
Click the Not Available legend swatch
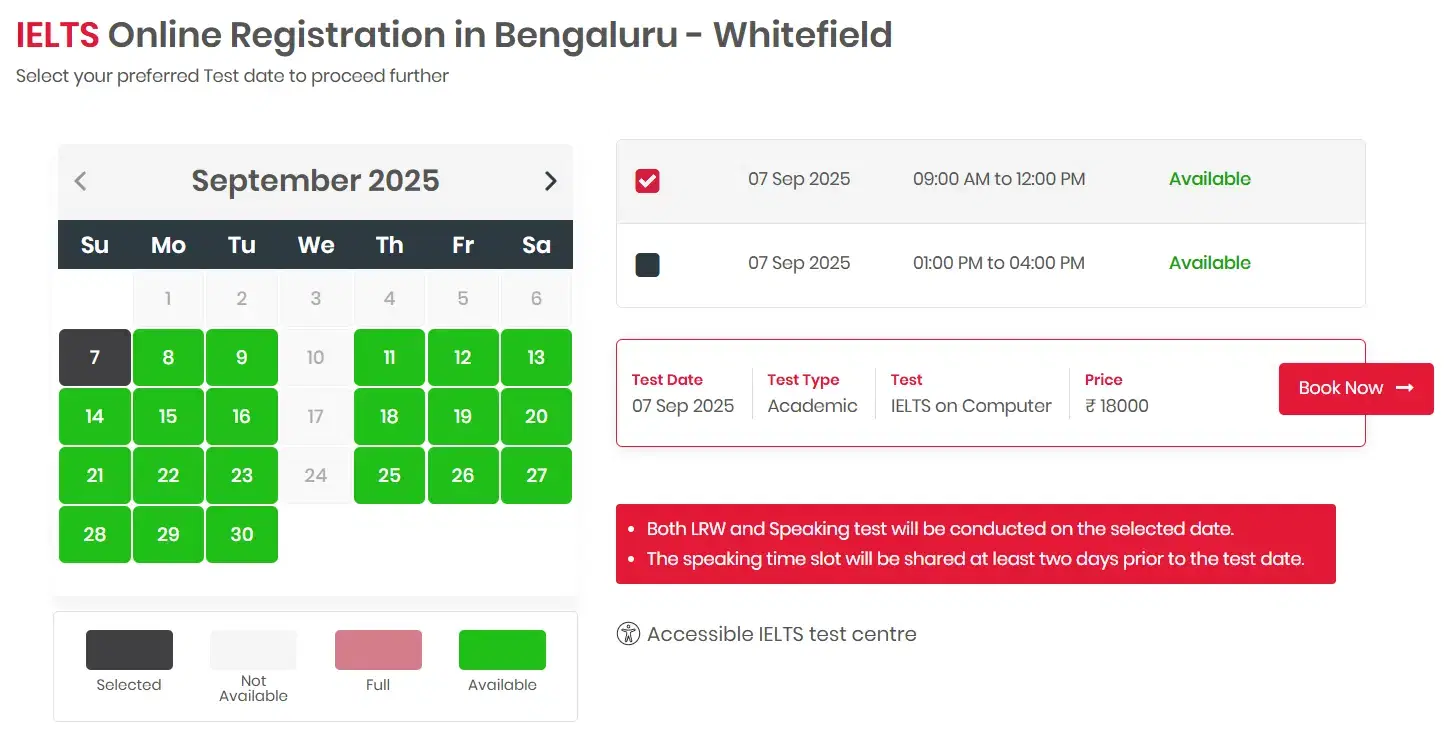point(253,648)
